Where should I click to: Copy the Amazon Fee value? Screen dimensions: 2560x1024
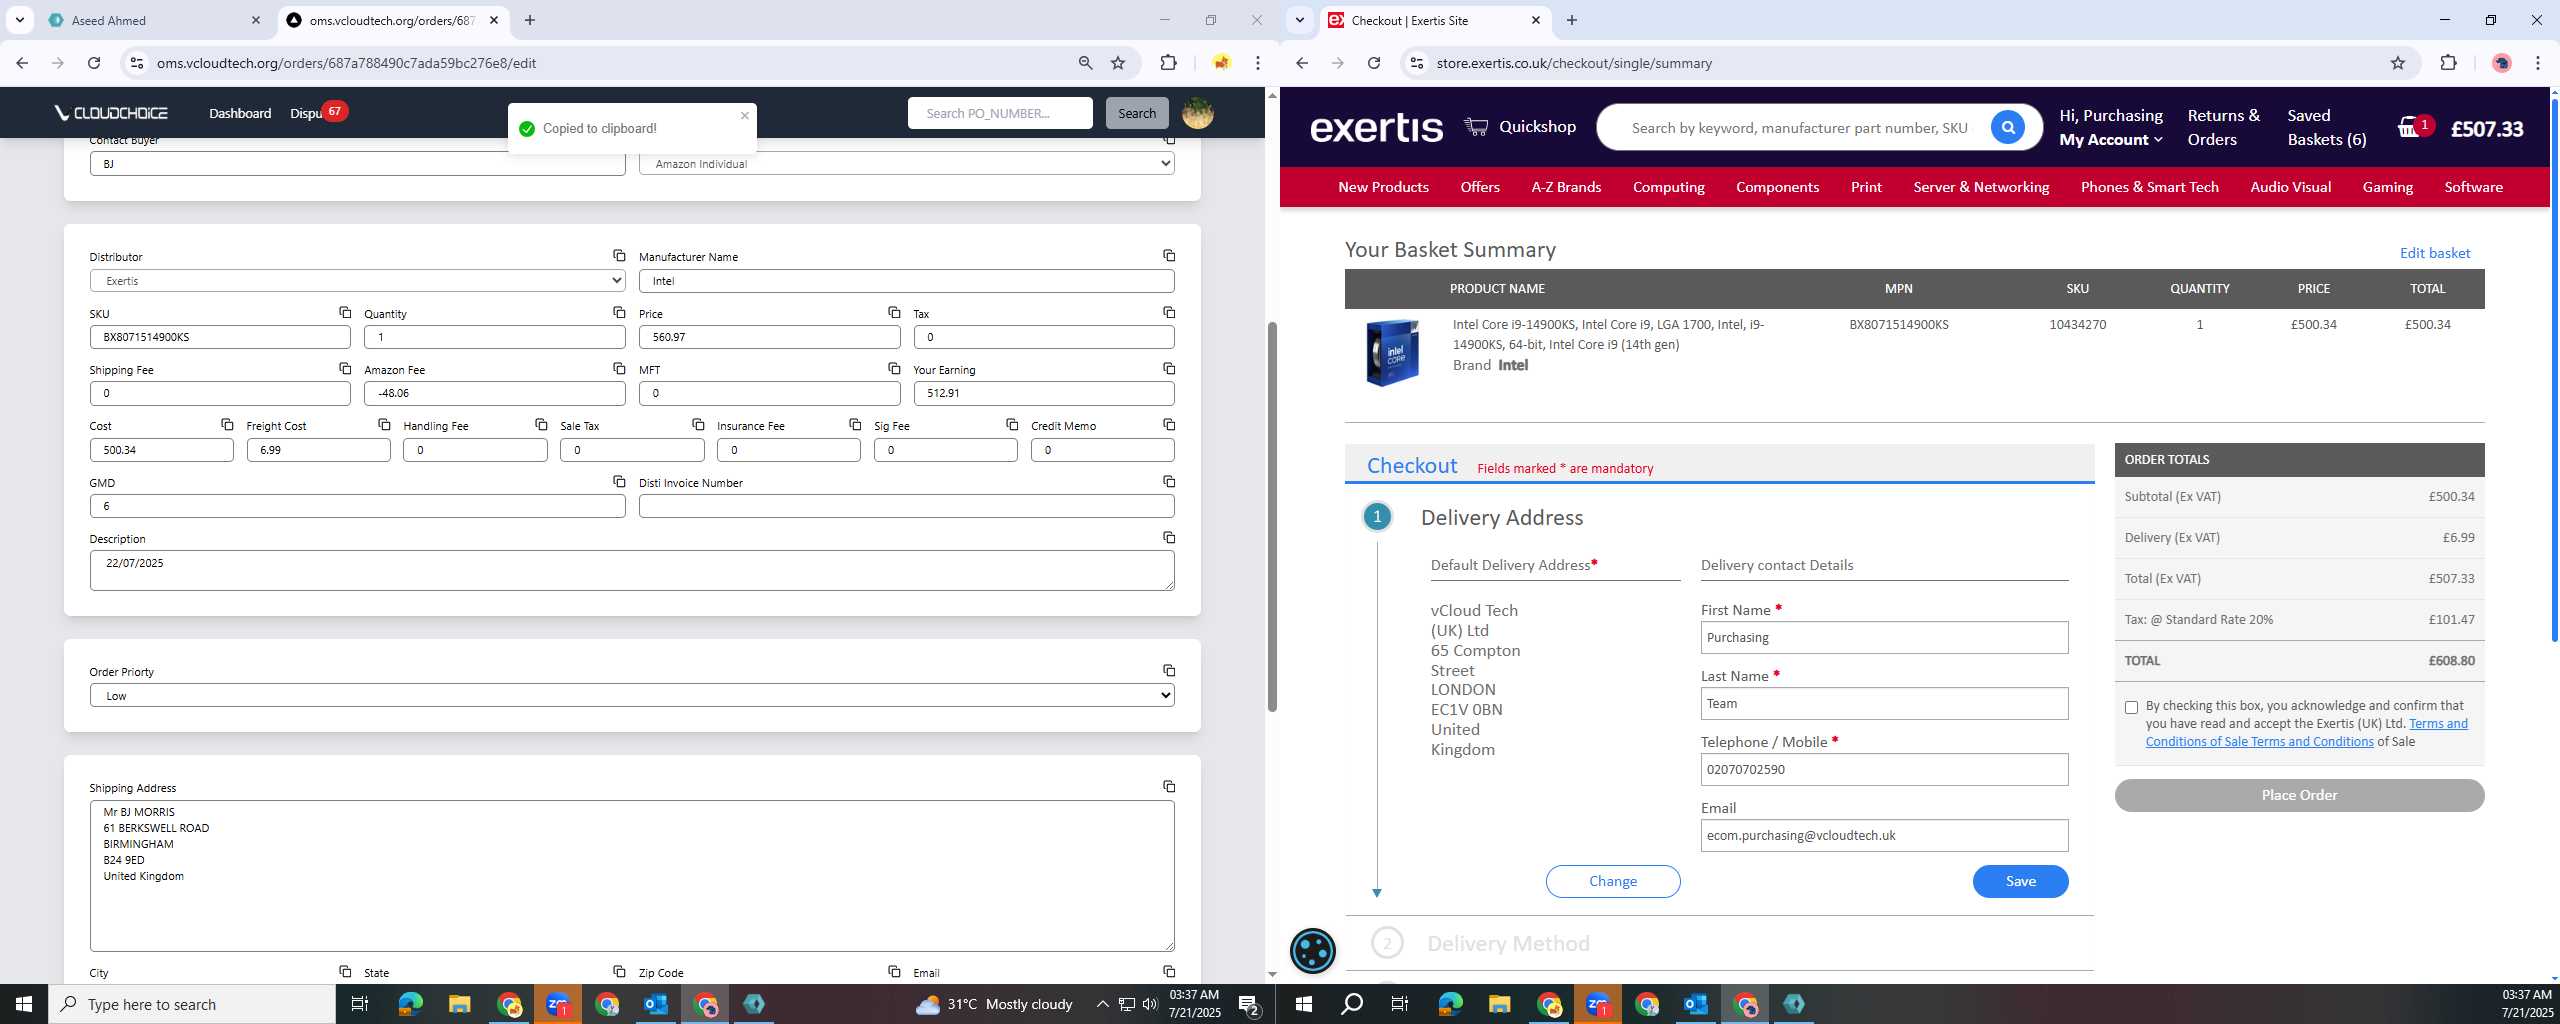point(619,368)
